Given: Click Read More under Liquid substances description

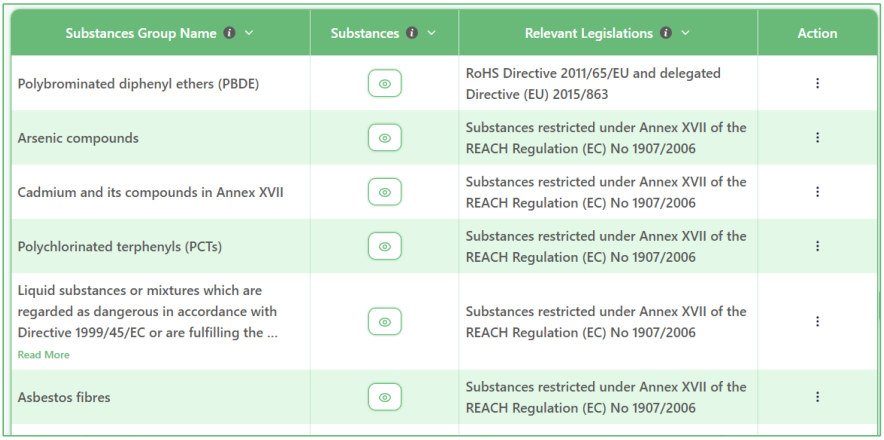Looking at the screenshot, I should click(43, 355).
